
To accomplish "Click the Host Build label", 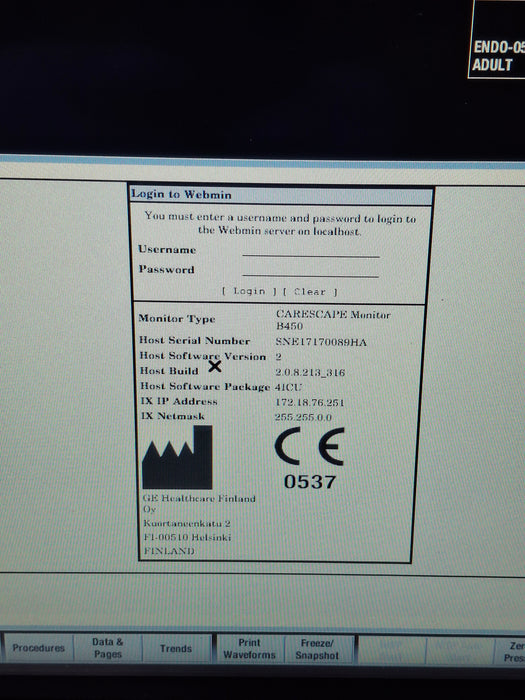I will pyautogui.click(x=169, y=371).
